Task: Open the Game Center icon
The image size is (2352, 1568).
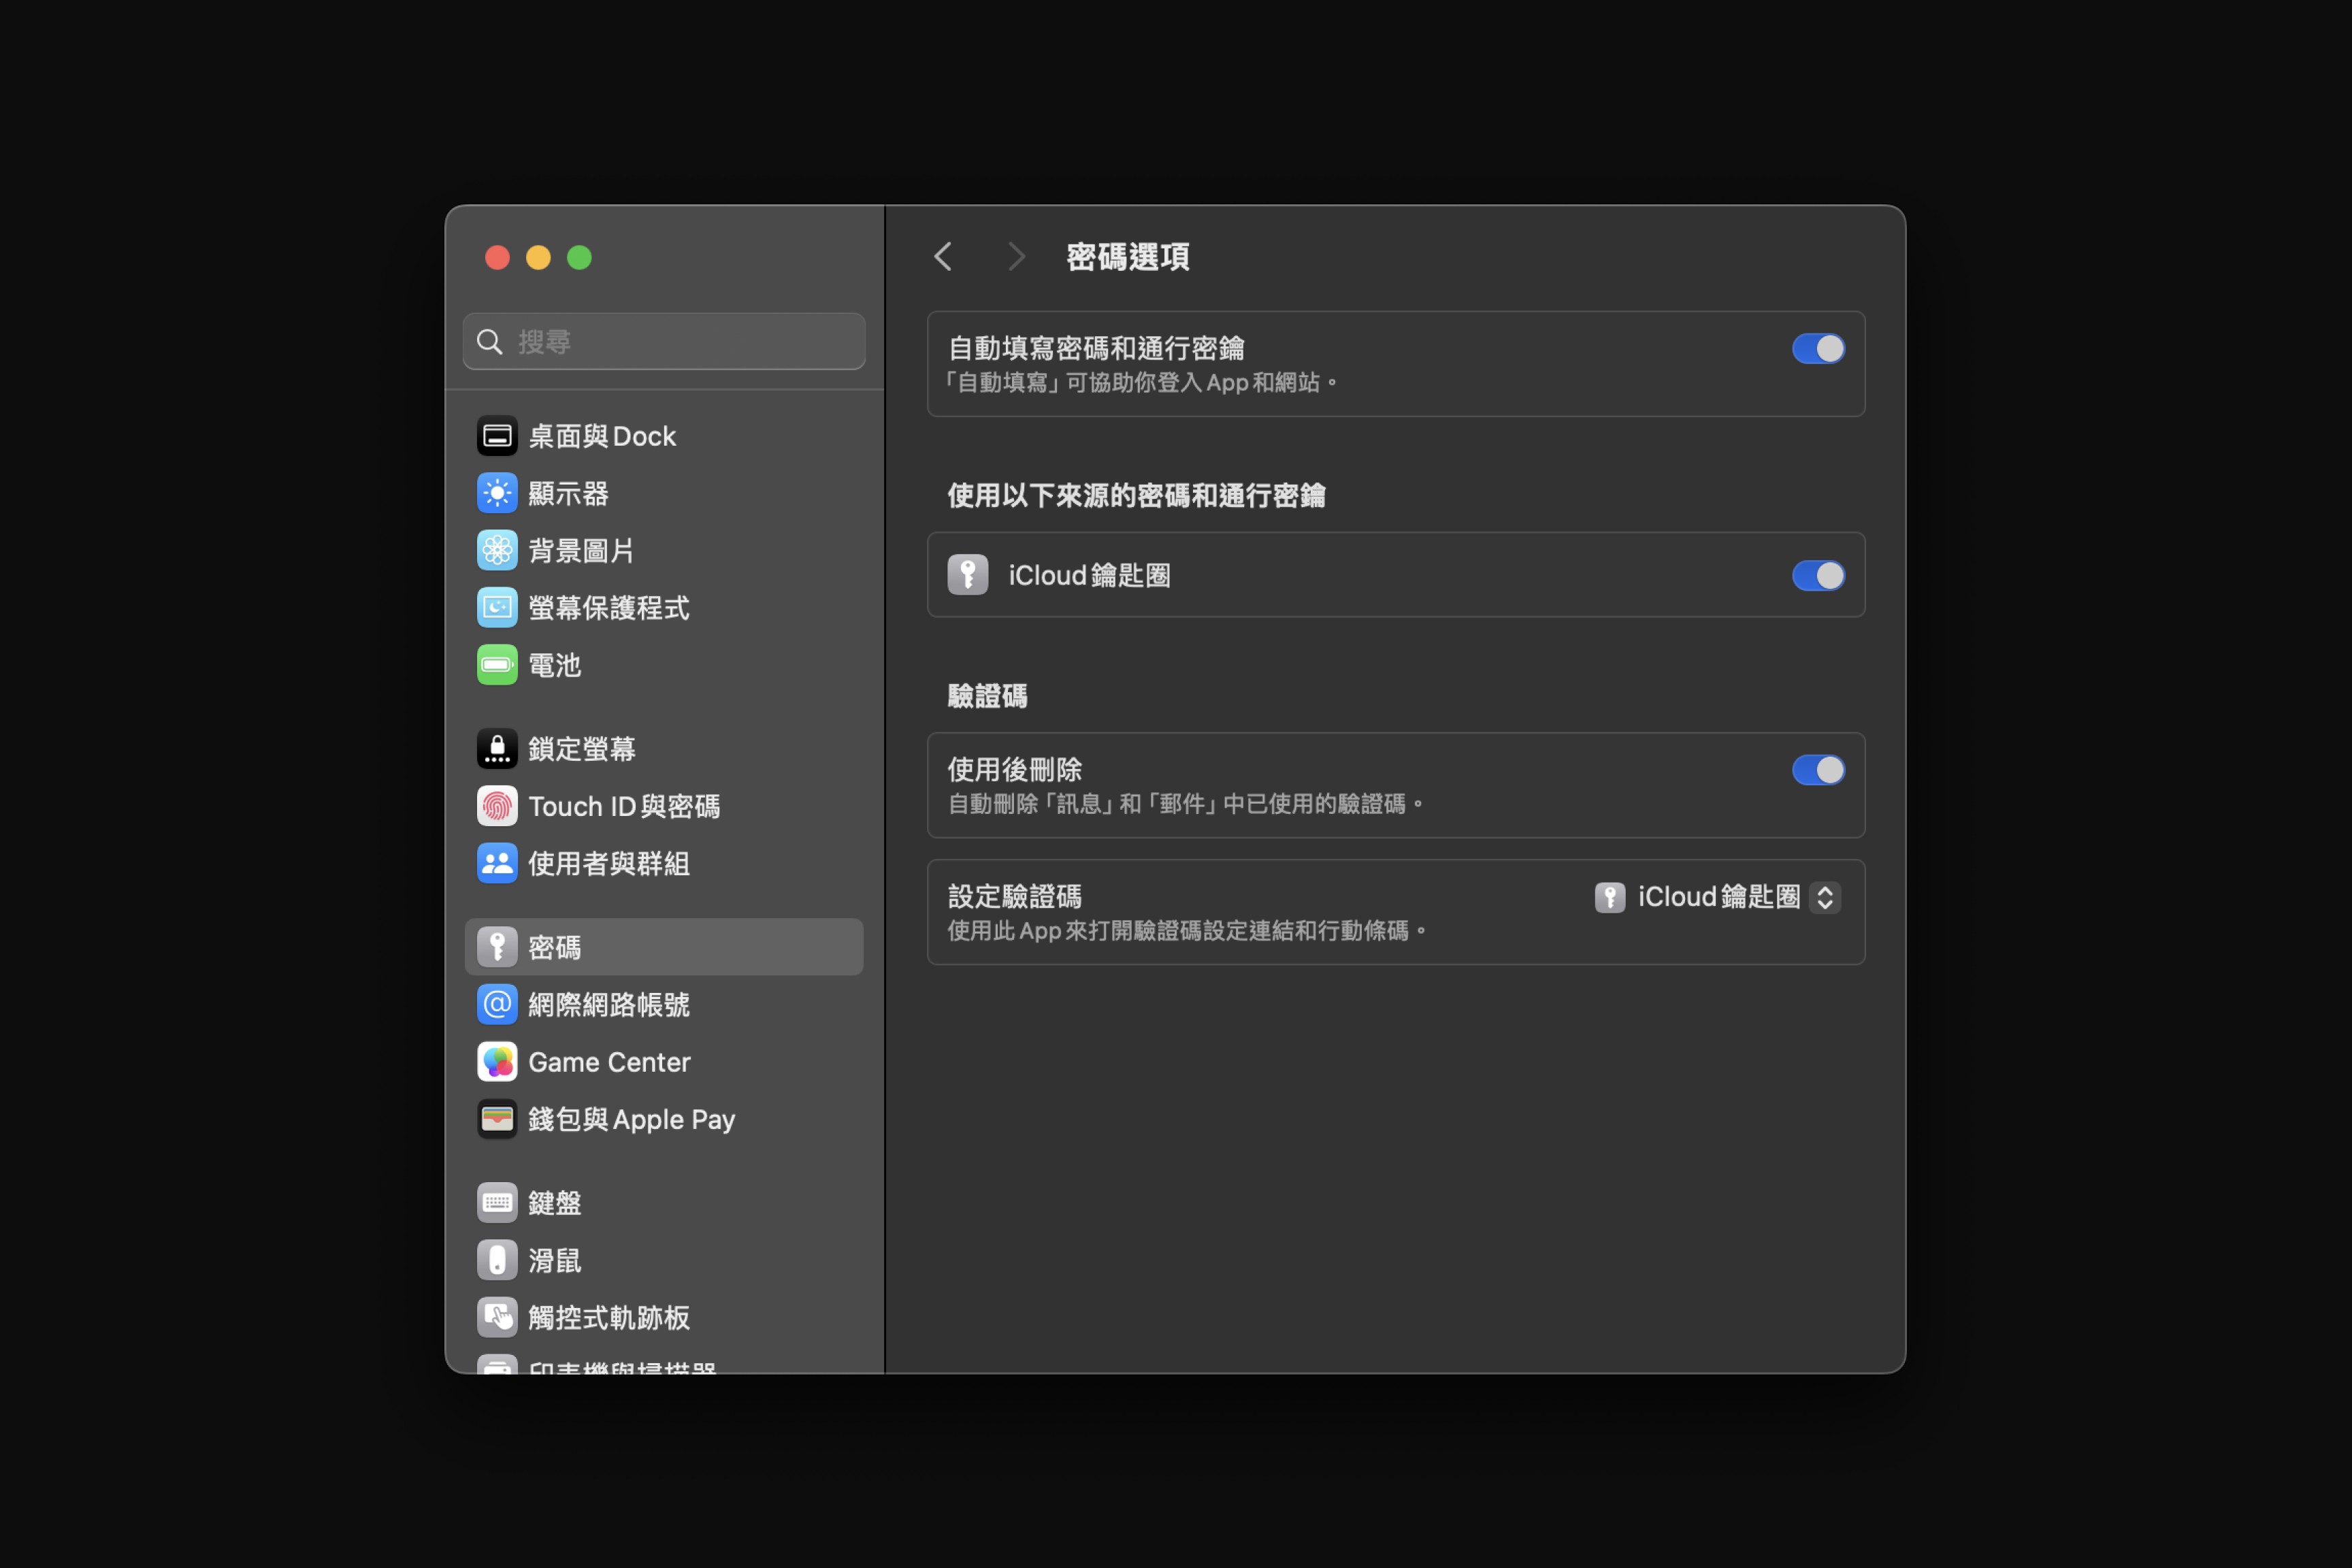Action: [x=497, y=1062]
